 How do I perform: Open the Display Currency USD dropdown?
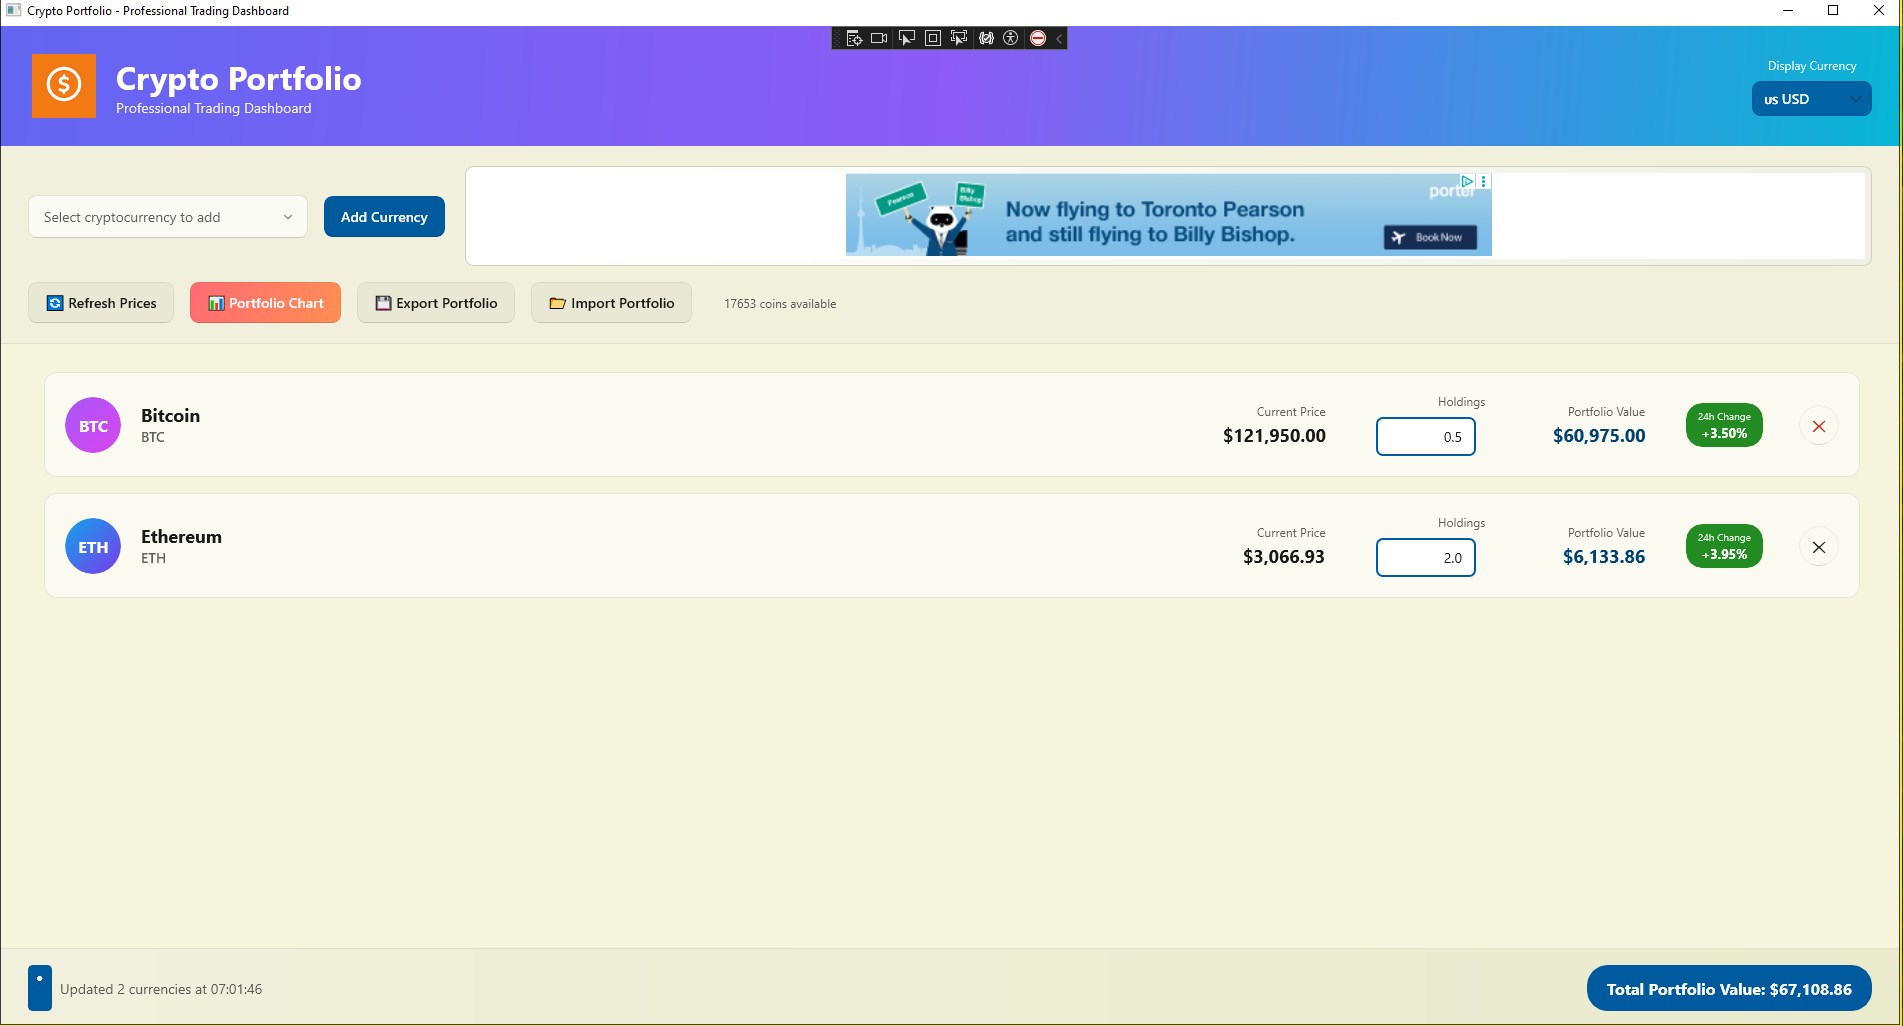(x=1810, y=98)
